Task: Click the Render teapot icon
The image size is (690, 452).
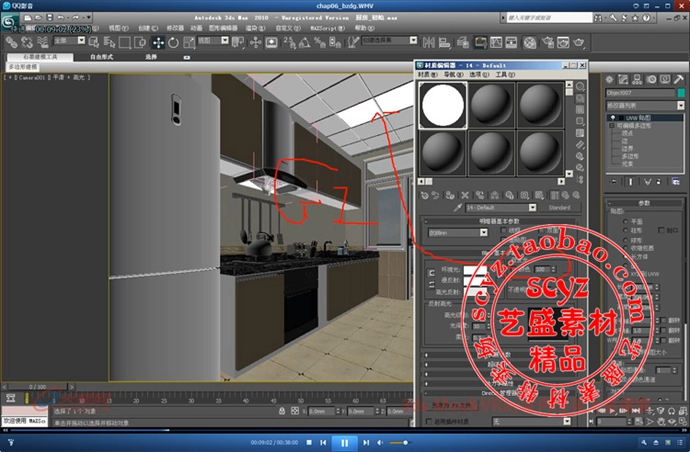Action: coord(579,42)
